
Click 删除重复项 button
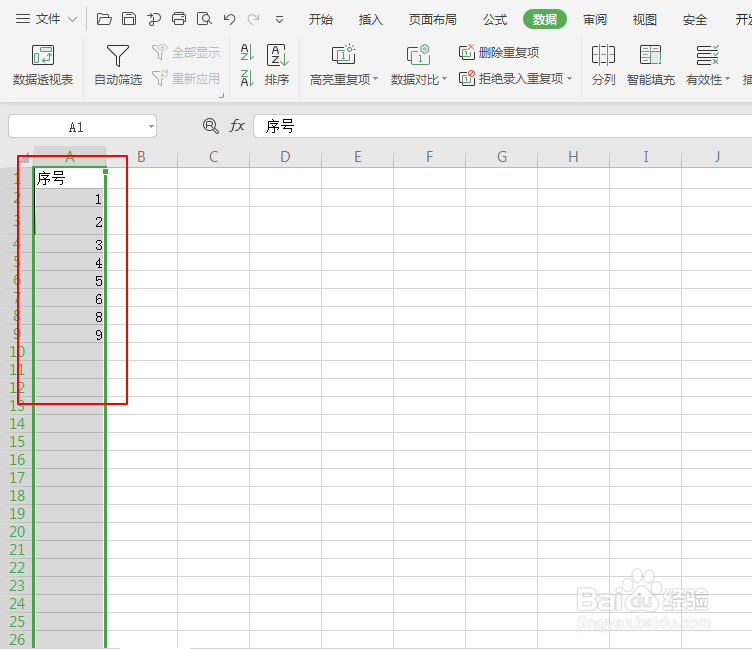pyautogui.click(x=499, y=52)
